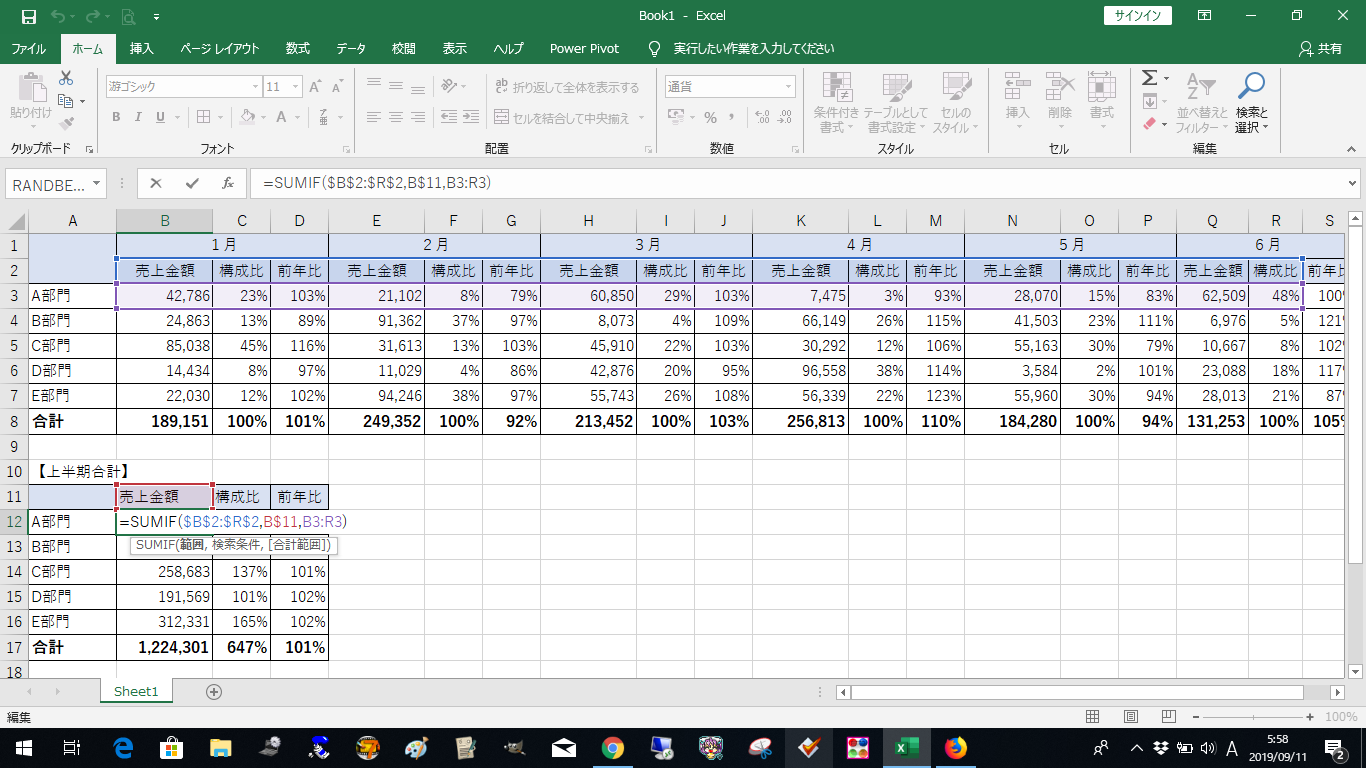
Task: Open the number format dropdown (通貨)
Action: coord(788,87)
